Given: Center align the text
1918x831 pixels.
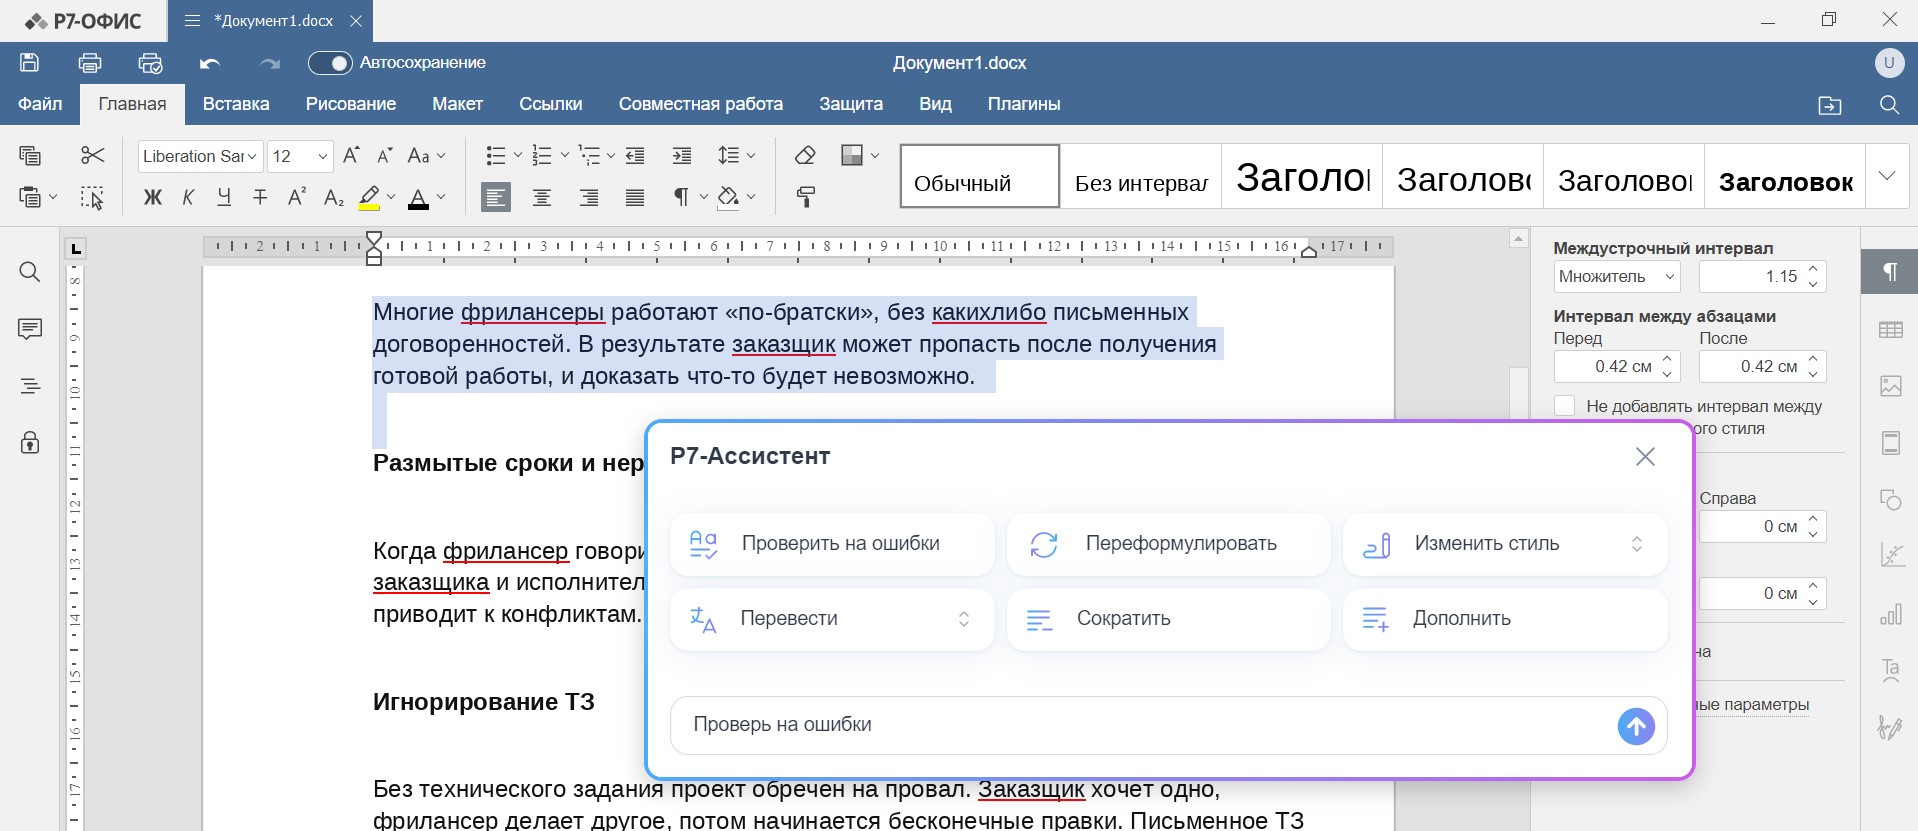Looking at the screenshot, I should click(542, 197).
